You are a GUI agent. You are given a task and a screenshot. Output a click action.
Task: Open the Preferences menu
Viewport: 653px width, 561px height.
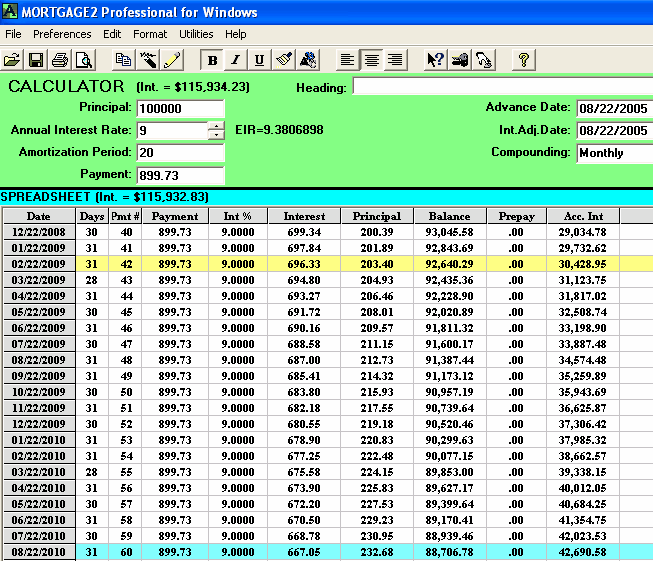click(x=62, y=34)
